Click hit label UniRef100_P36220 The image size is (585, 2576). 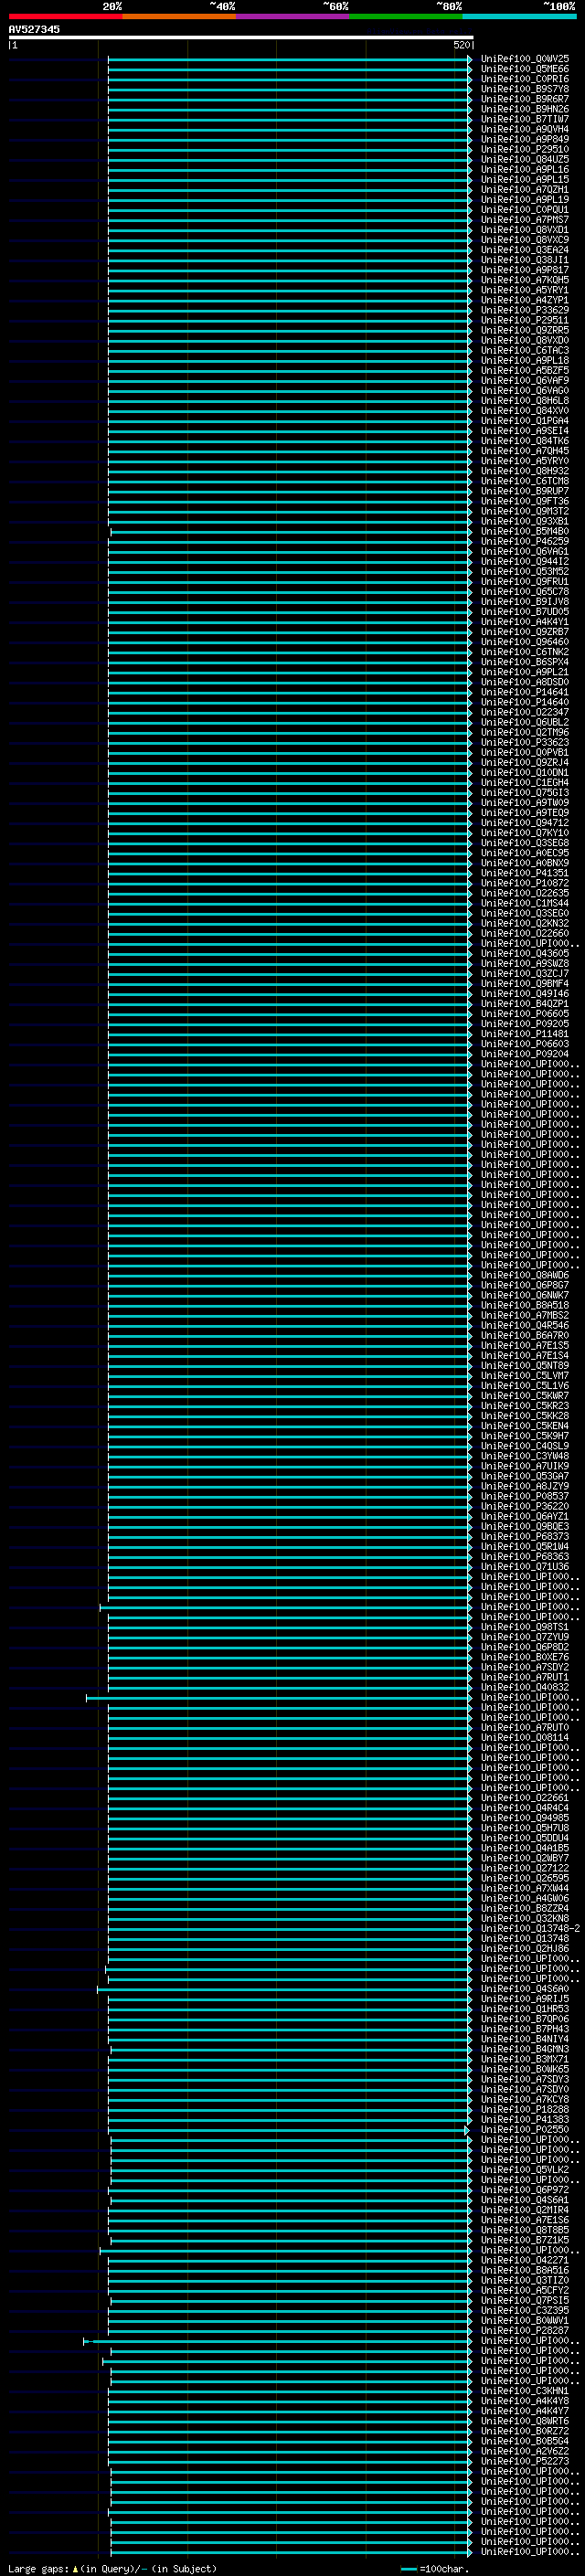[525, 1506]
